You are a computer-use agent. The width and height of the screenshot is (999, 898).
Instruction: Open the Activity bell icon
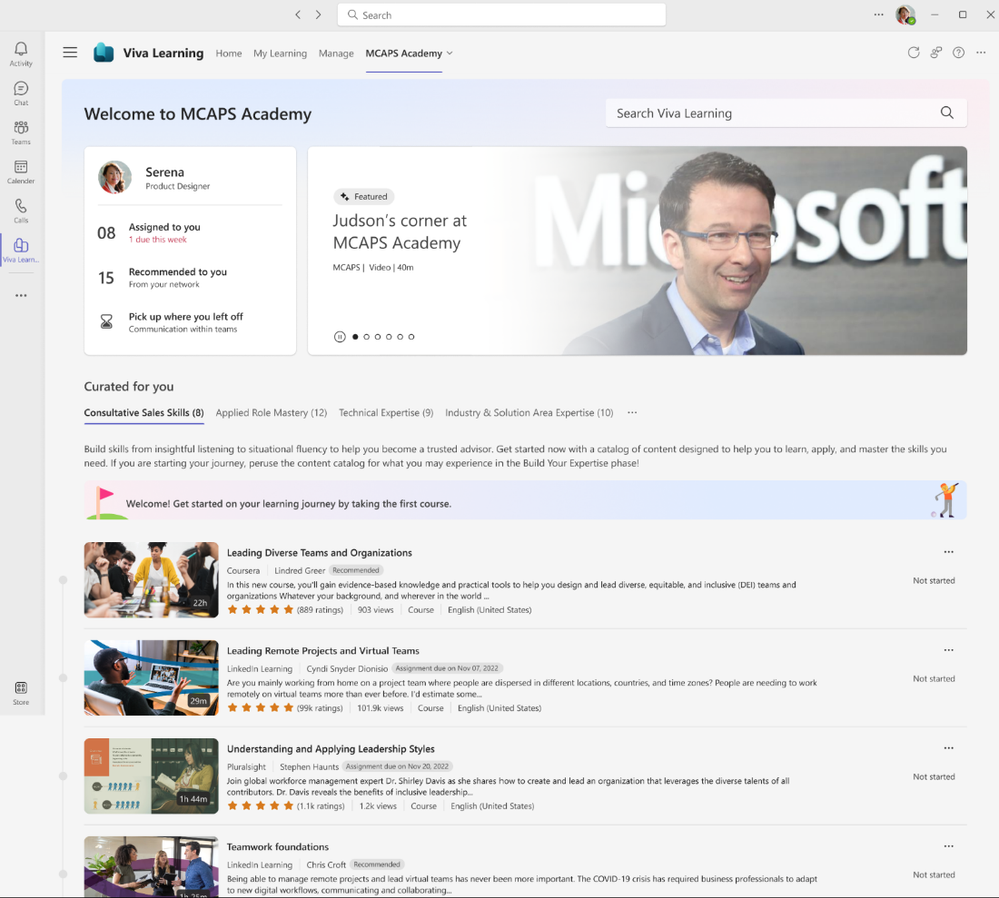pyautogui.click(x=21, y=54)
